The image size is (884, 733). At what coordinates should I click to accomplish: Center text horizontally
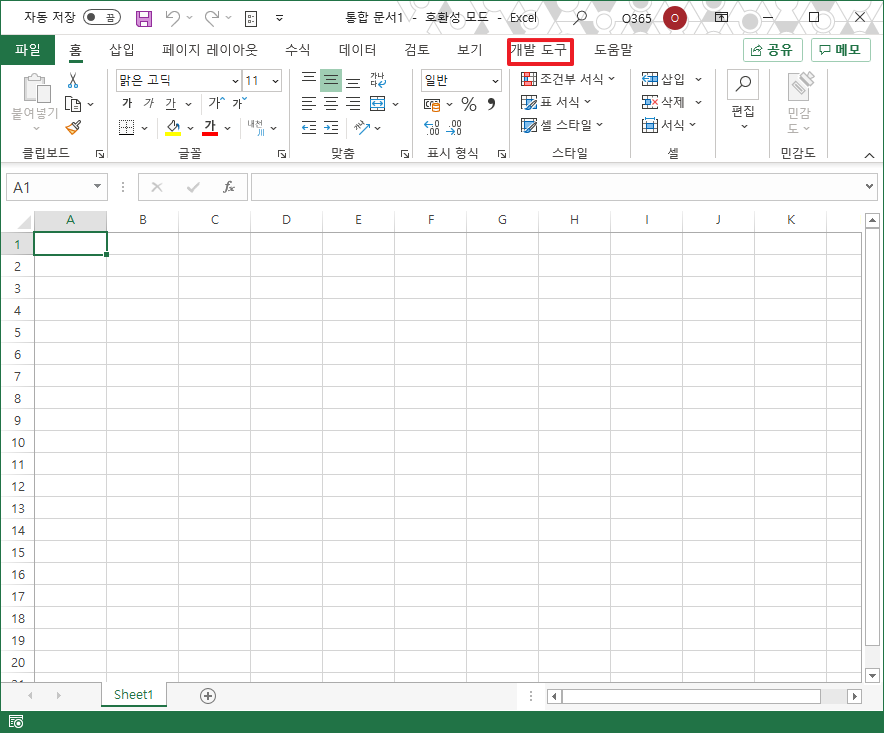pos(331,104)
